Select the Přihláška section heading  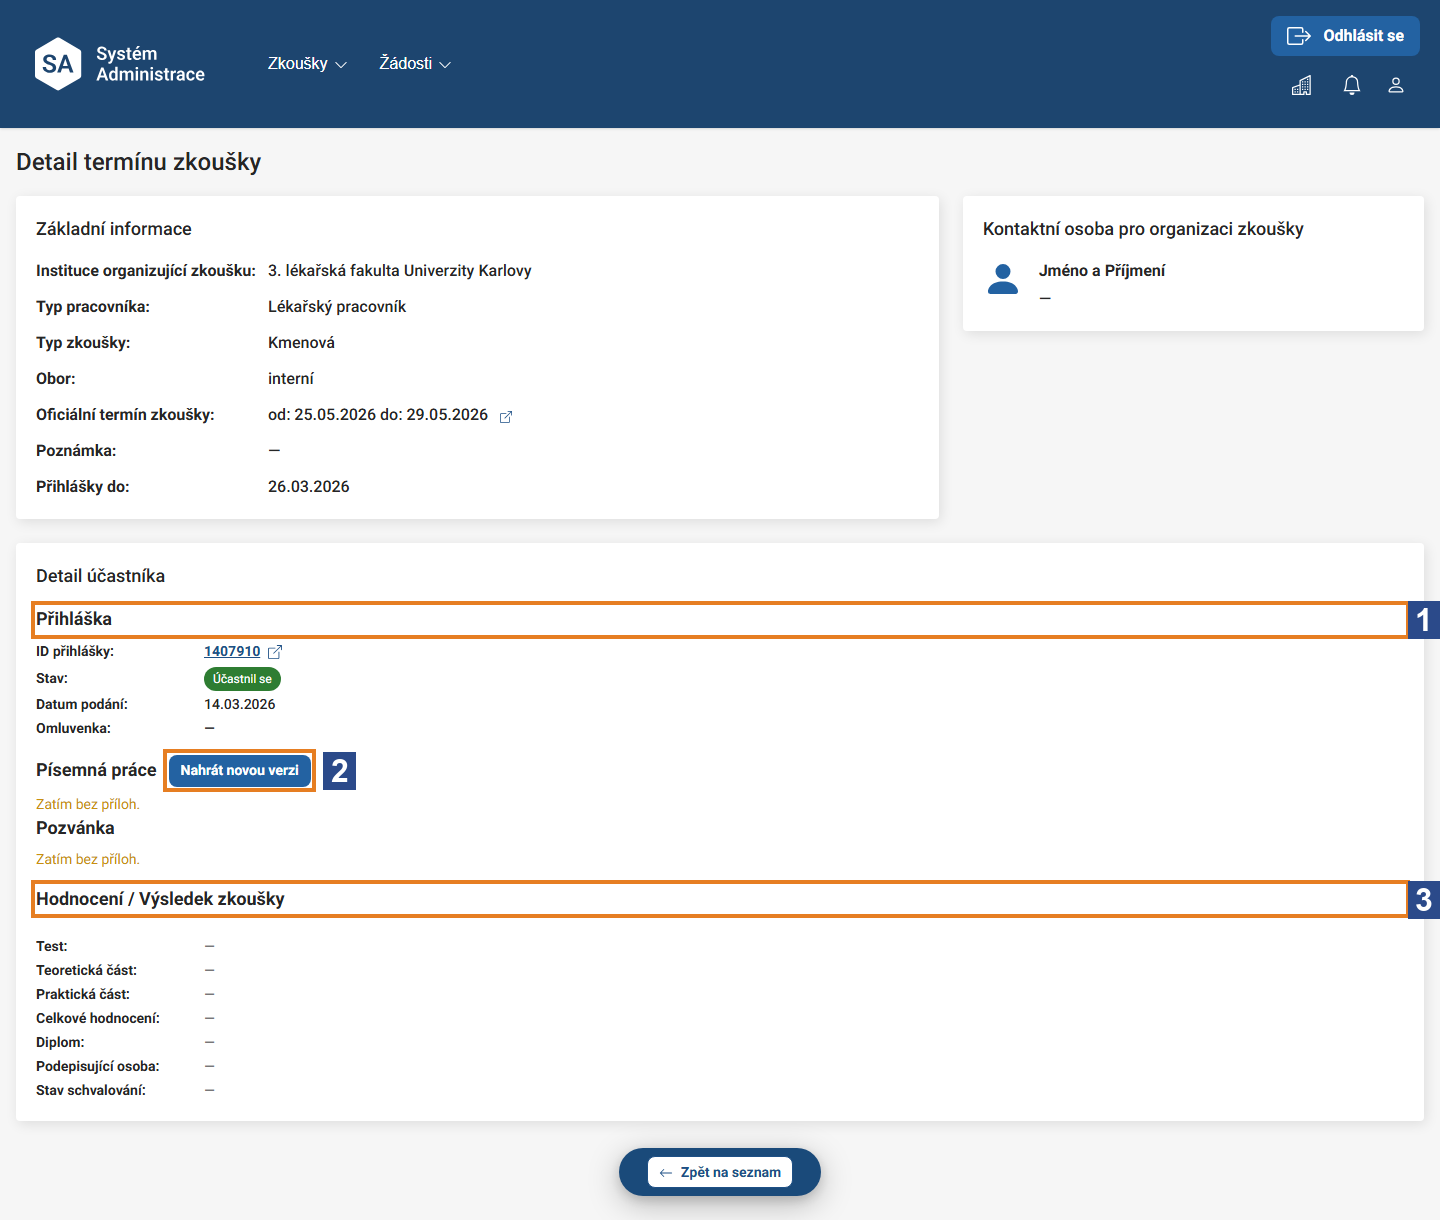coord(74,619)
